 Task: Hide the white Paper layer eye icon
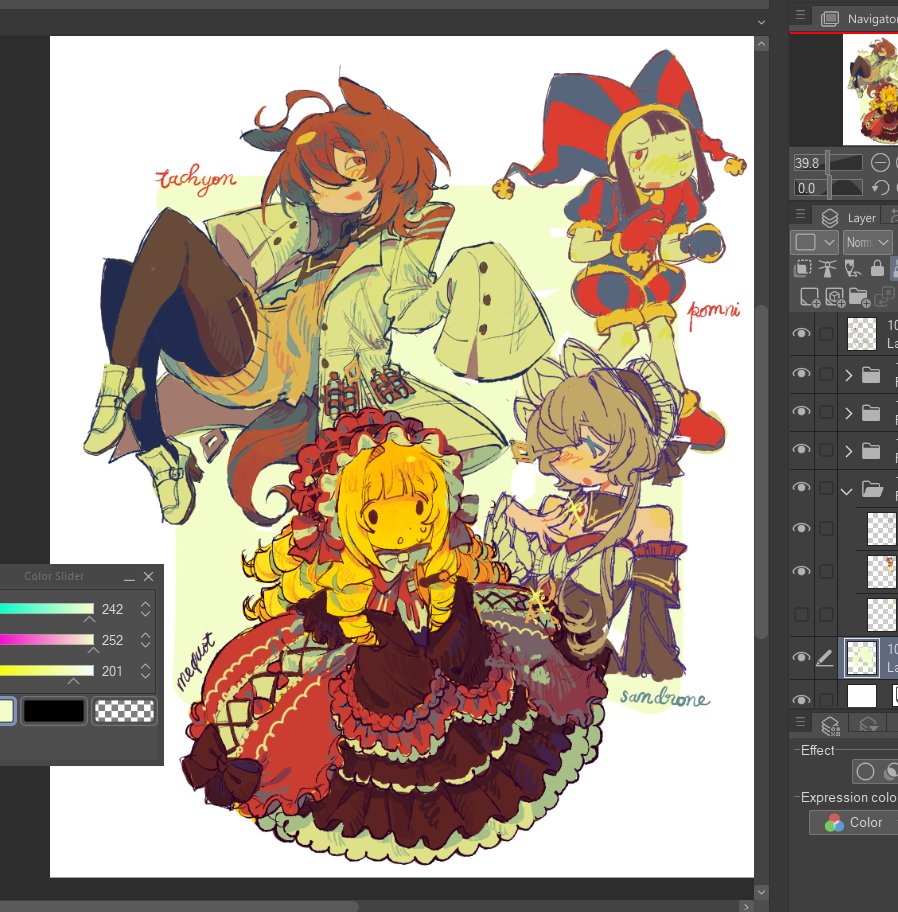(x=801, y=699)
